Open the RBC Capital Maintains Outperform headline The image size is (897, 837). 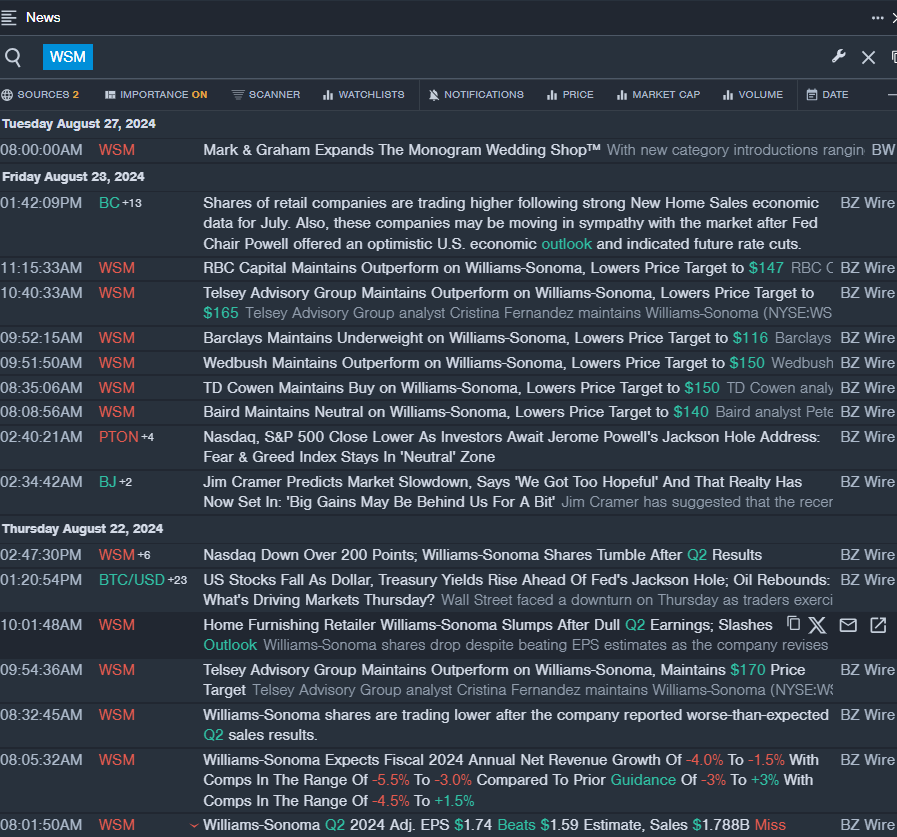pos(494,268)
